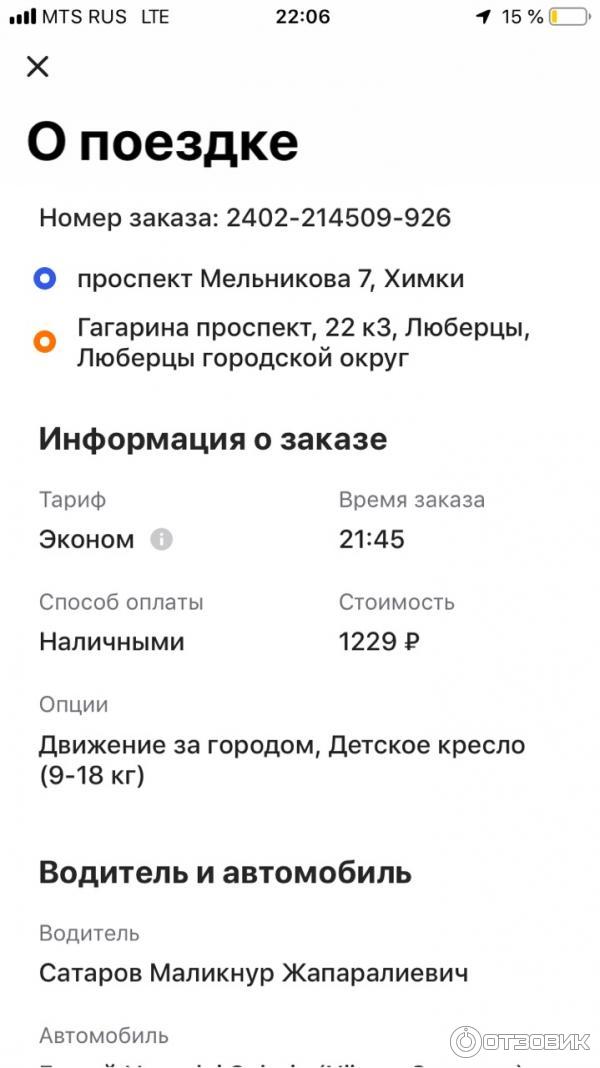Tap driver name Сатаров Маликнур Жапаралиевич
Viewport: 600px width, 1068px height.
[x=253, y=973]
